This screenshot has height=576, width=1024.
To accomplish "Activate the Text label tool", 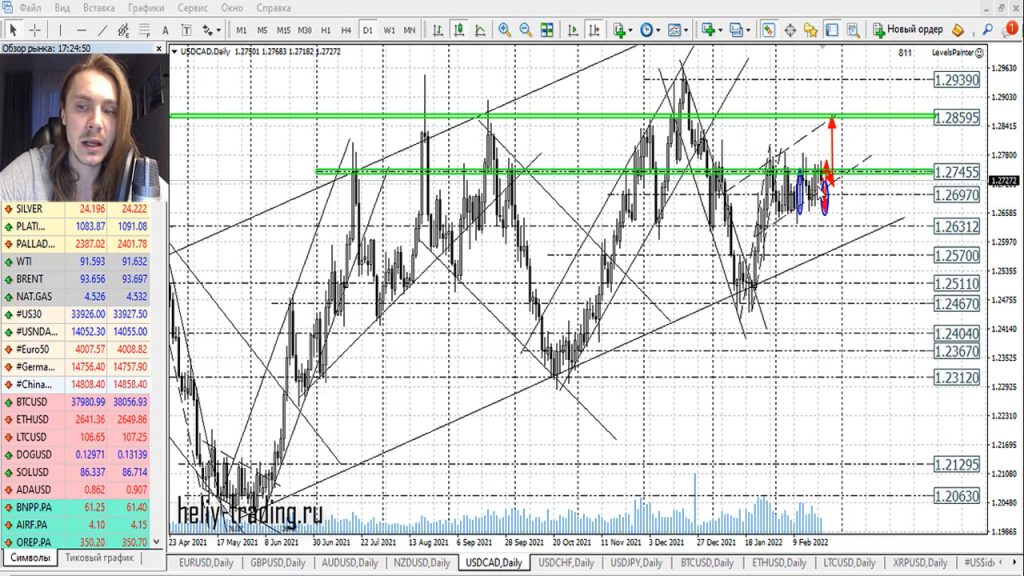I will pyautogui.click(x=166, y=30).
